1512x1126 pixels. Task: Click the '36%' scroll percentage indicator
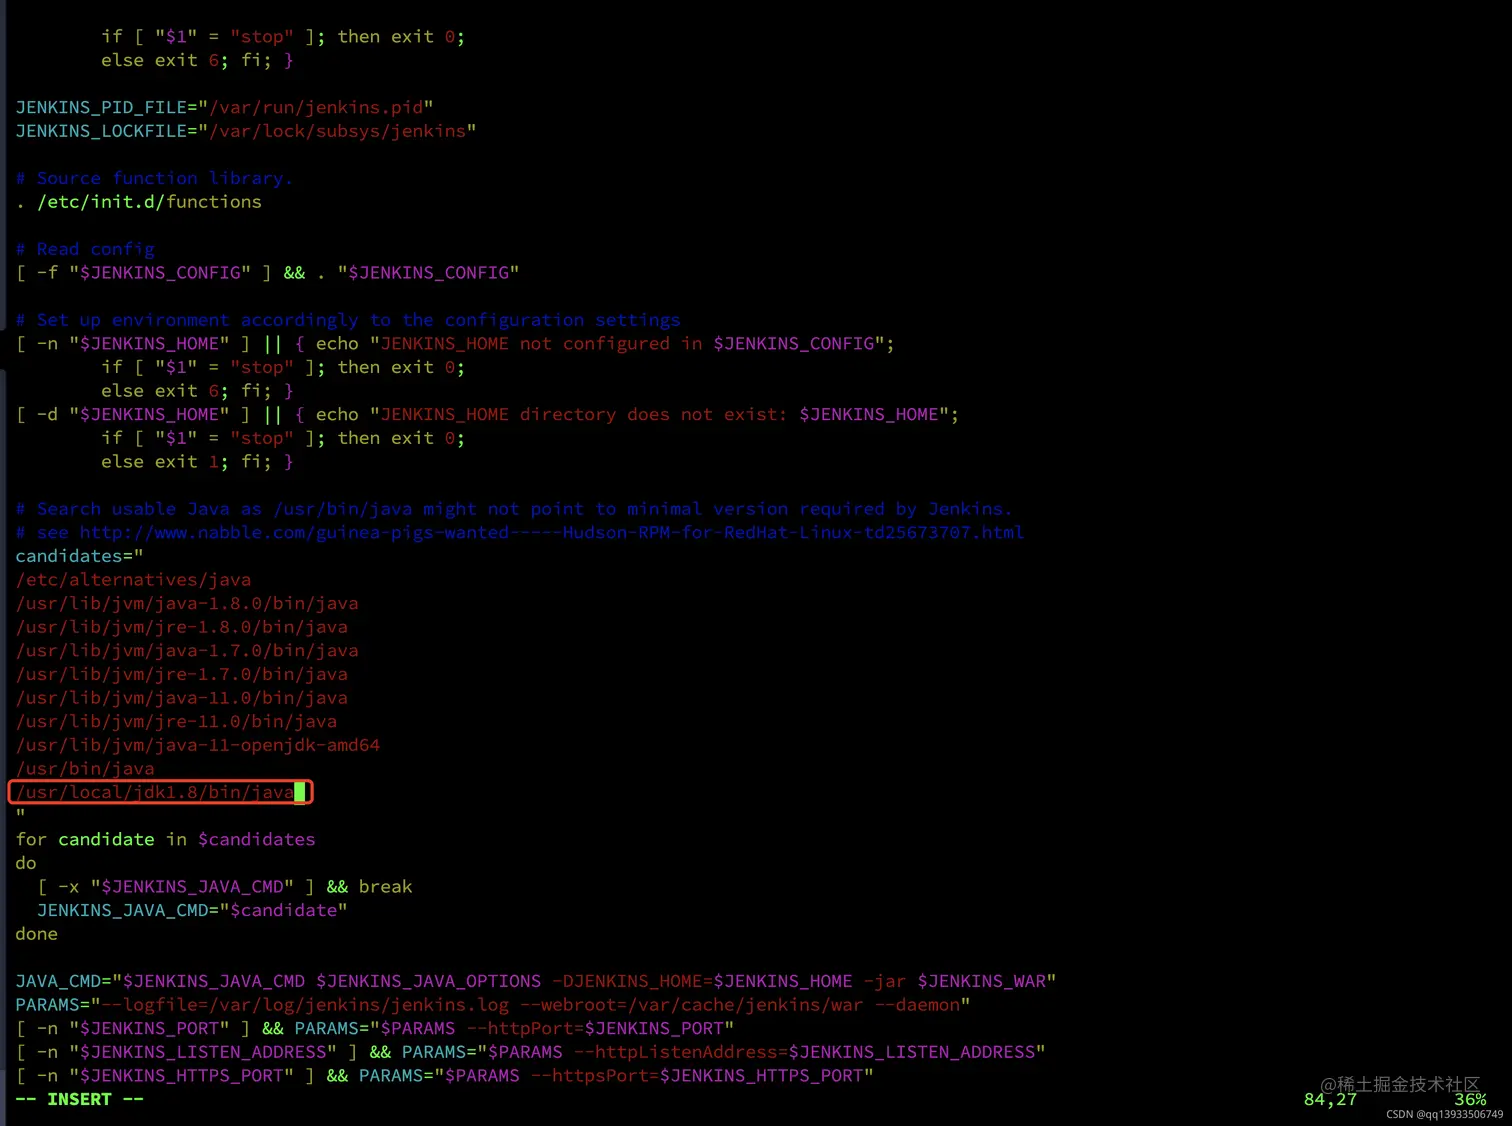1470,1100
